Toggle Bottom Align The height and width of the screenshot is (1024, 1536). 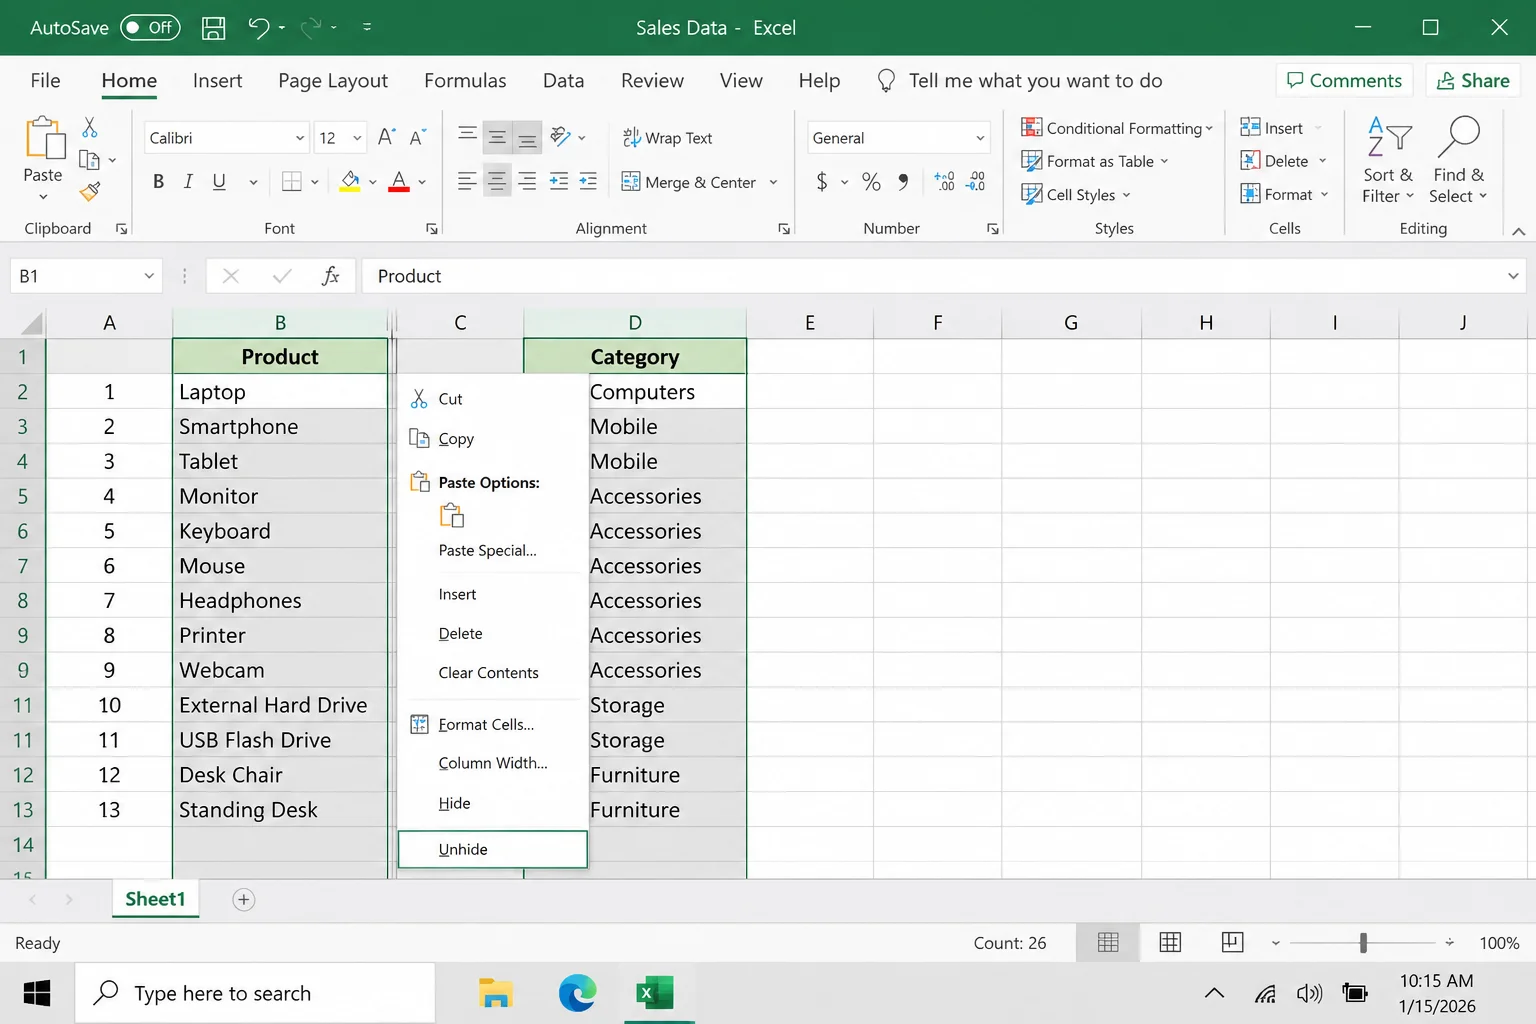click(527, 137)
